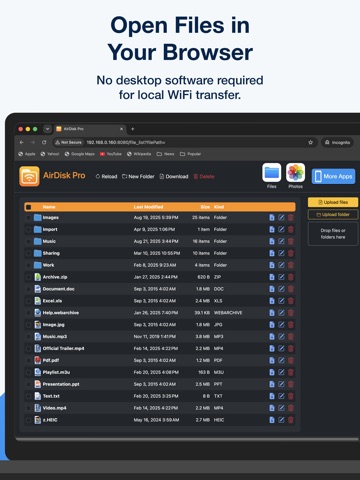Check the box for Music folder
Screen dimensions: 360x480
(29, 241)
